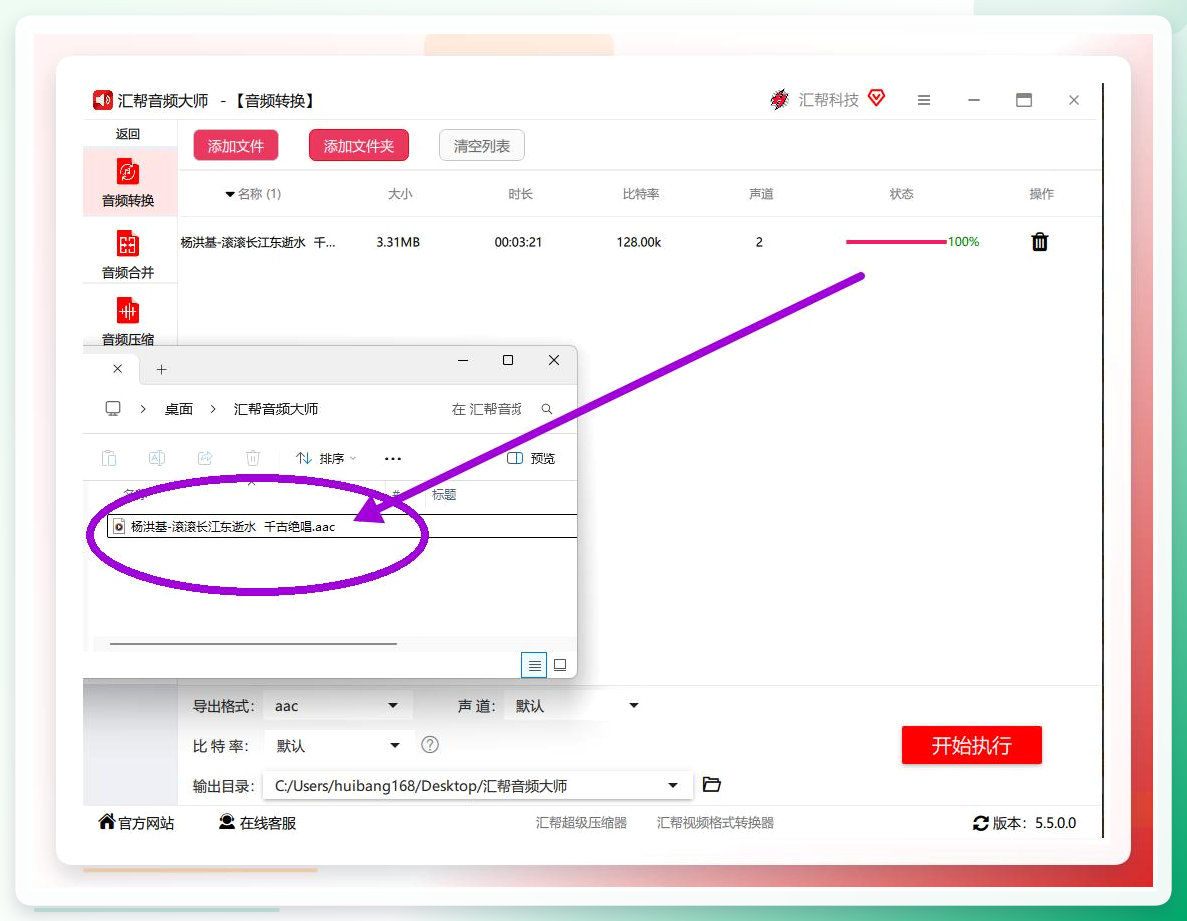Click the 汇帮音频大师 app logo

click(102, 100)
